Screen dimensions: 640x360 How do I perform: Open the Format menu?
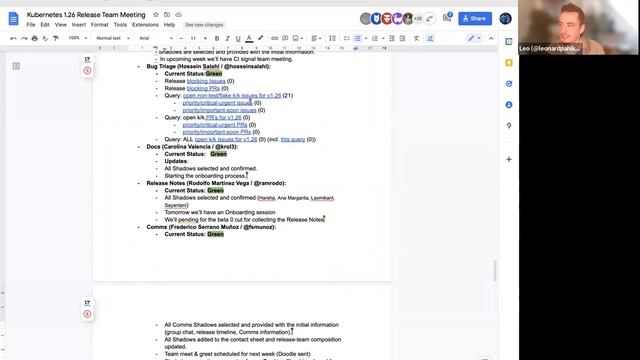100,25
